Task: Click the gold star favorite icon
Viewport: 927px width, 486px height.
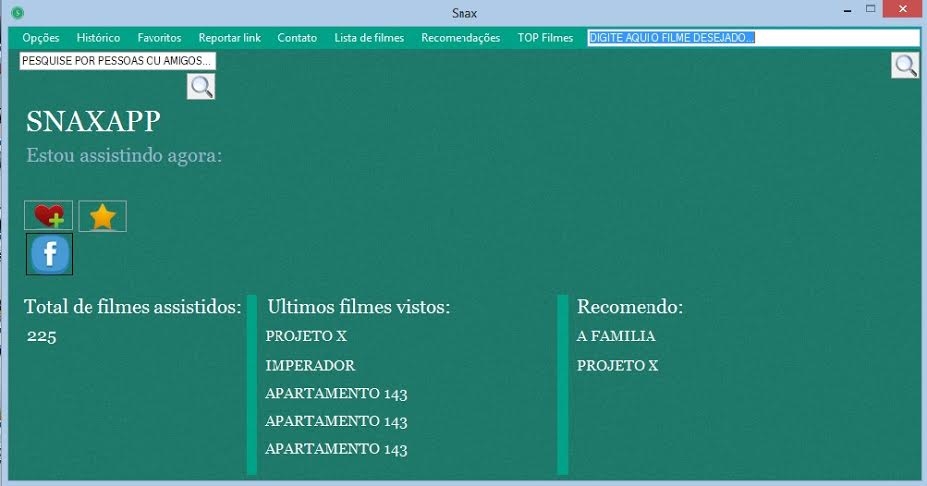Action: coord(102,216)
